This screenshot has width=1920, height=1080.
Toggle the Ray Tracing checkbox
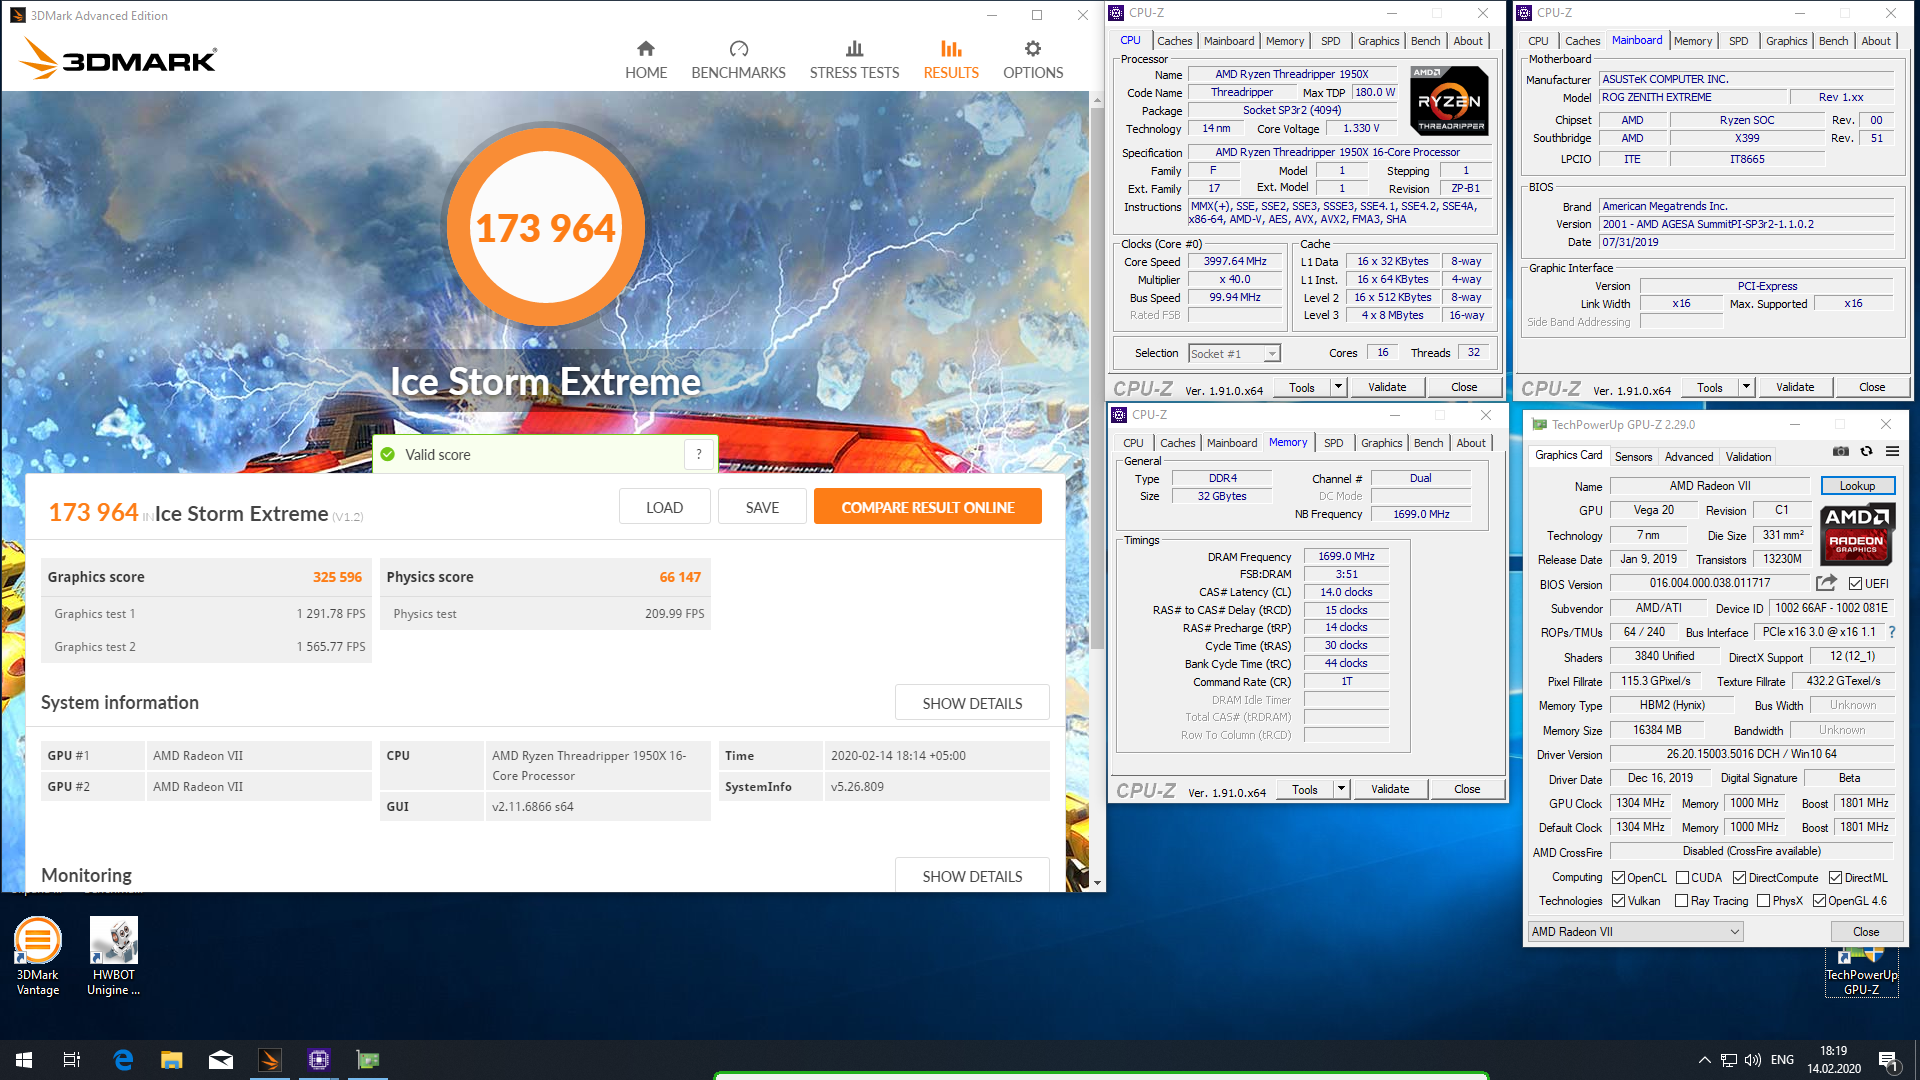click(x=1682, y=901)
